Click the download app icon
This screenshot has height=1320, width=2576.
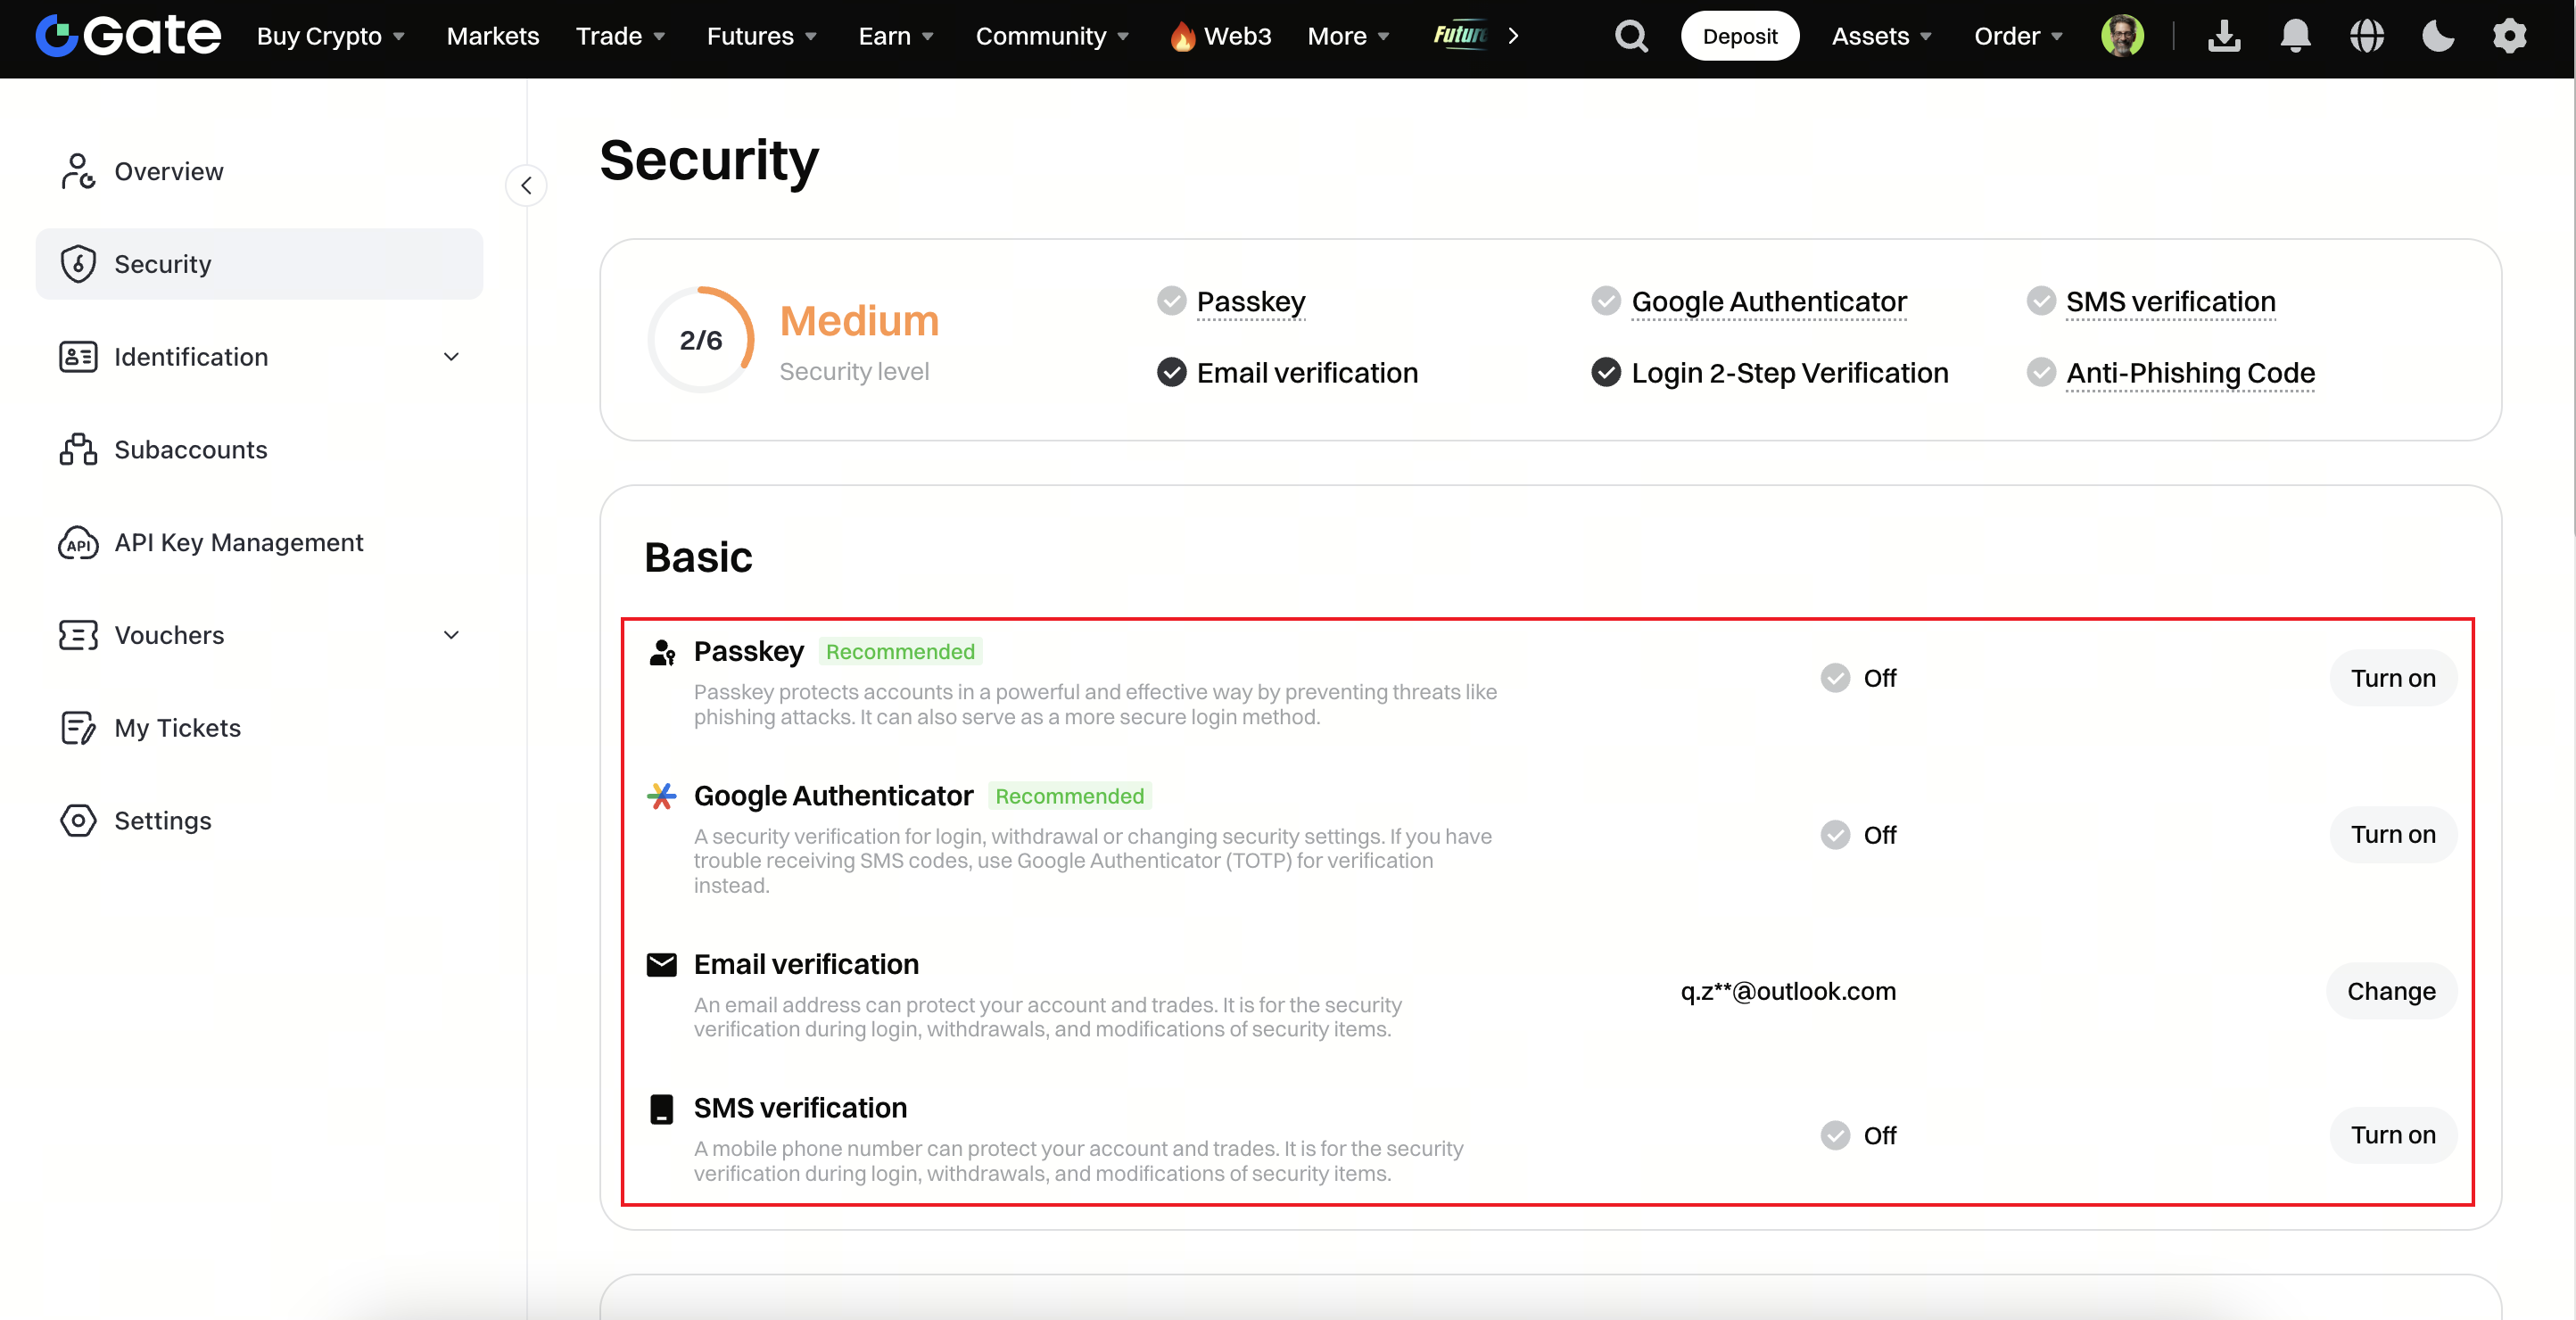point(2224,37)
